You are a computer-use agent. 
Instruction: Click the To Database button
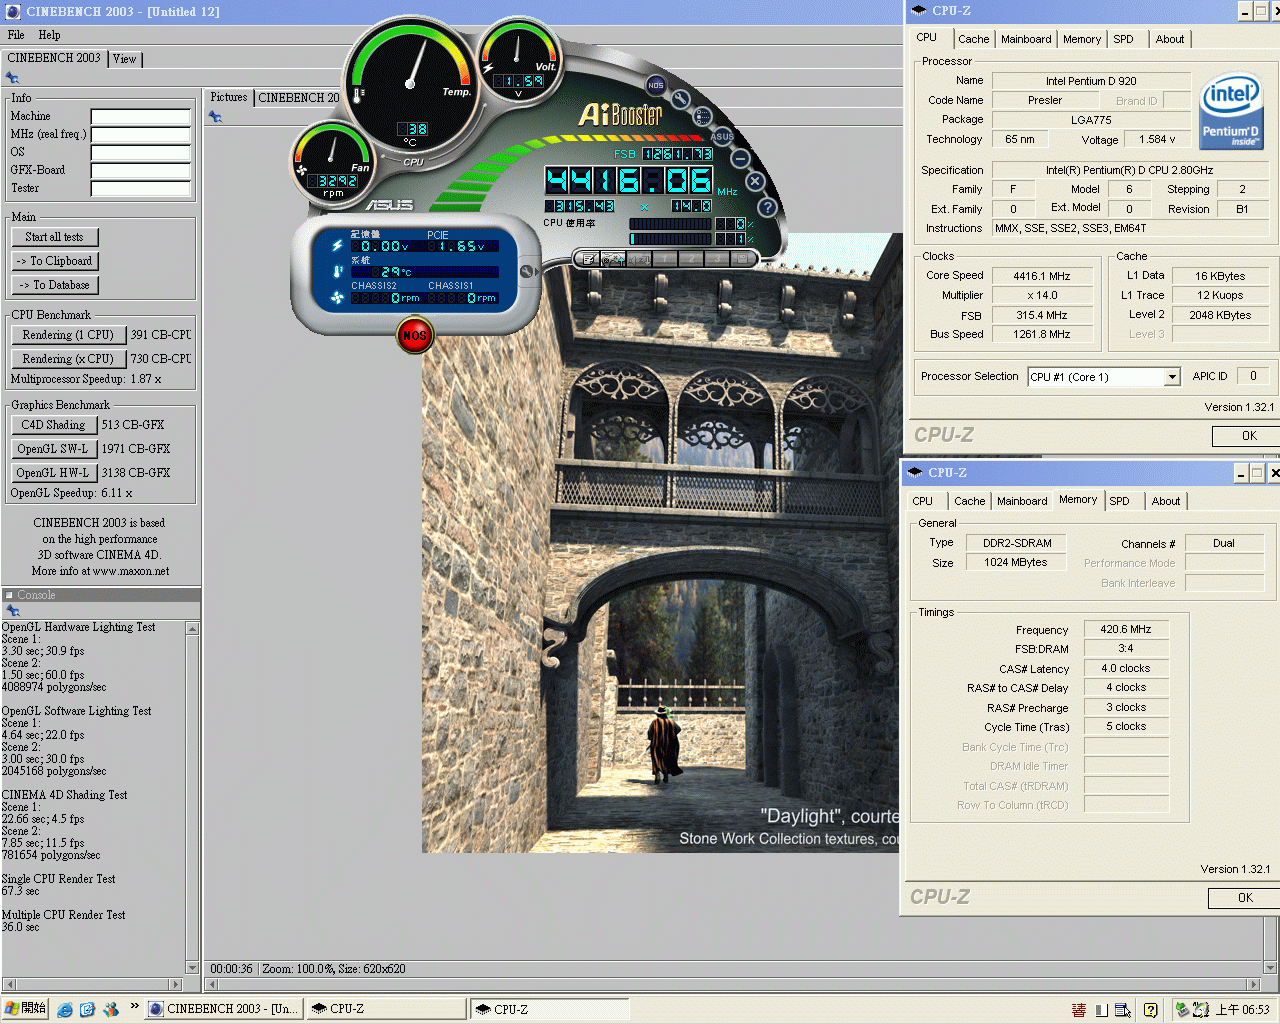coord(55,285)
